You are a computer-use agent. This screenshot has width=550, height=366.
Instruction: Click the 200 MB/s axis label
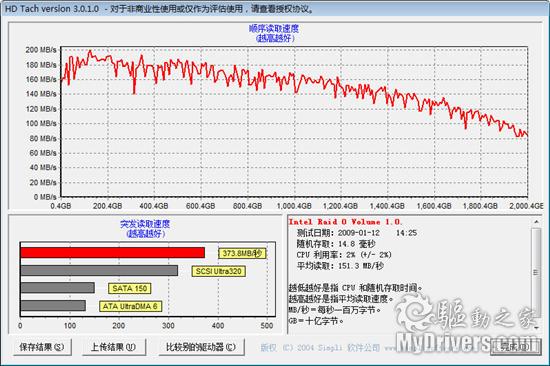pos(41,50)
